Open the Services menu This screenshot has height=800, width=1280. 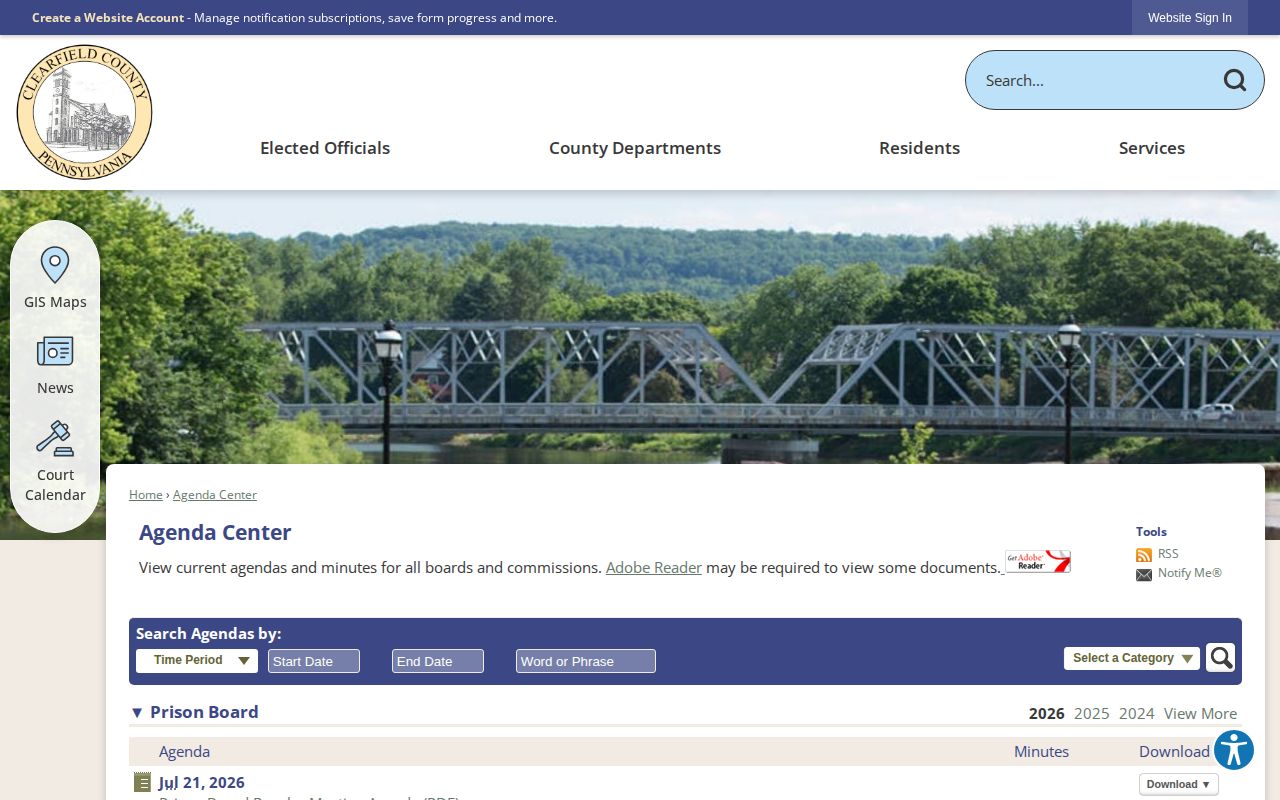(x=1152, y=148)
